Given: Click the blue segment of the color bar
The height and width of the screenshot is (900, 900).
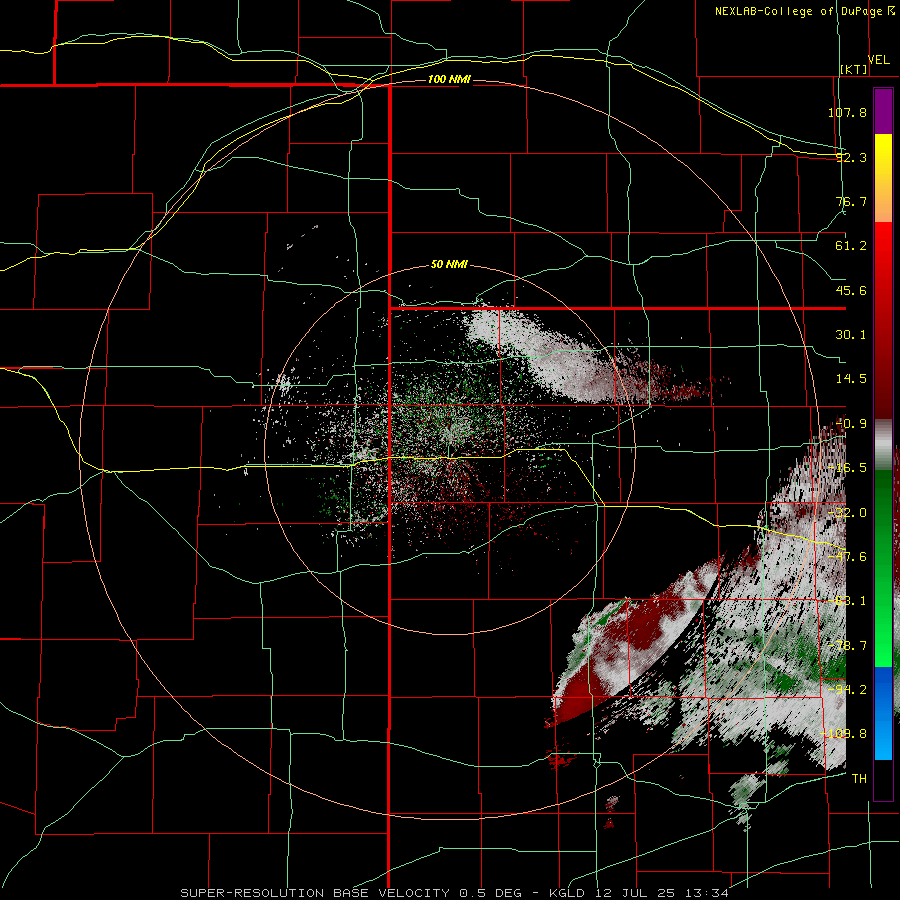Looking at the screenshot, I should [x=883, y=713].
